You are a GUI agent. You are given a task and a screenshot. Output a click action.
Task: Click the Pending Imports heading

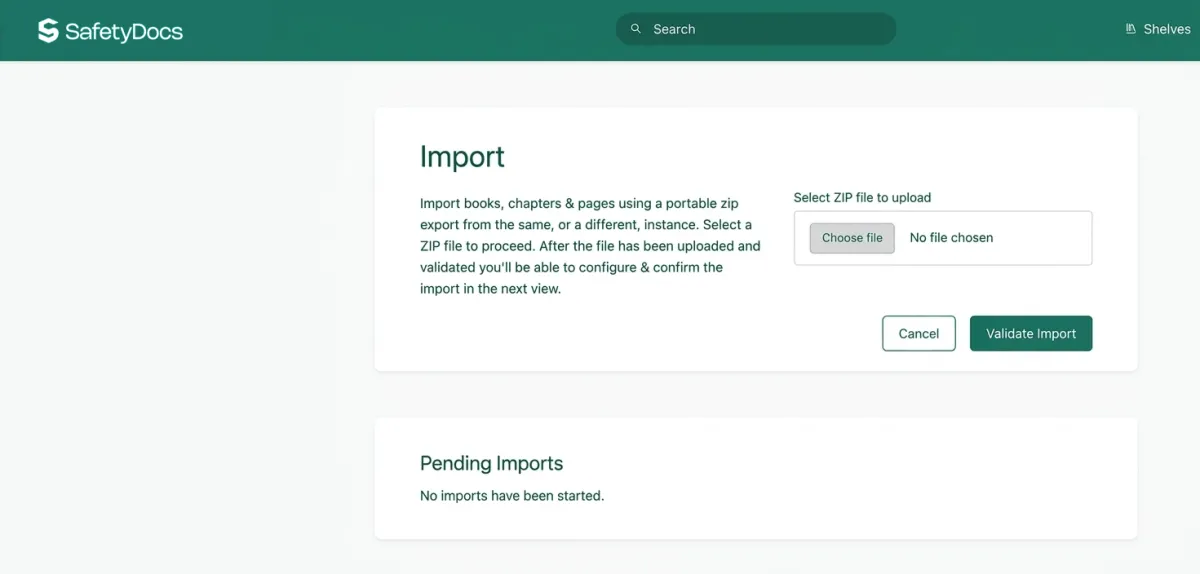click(491, 463)
